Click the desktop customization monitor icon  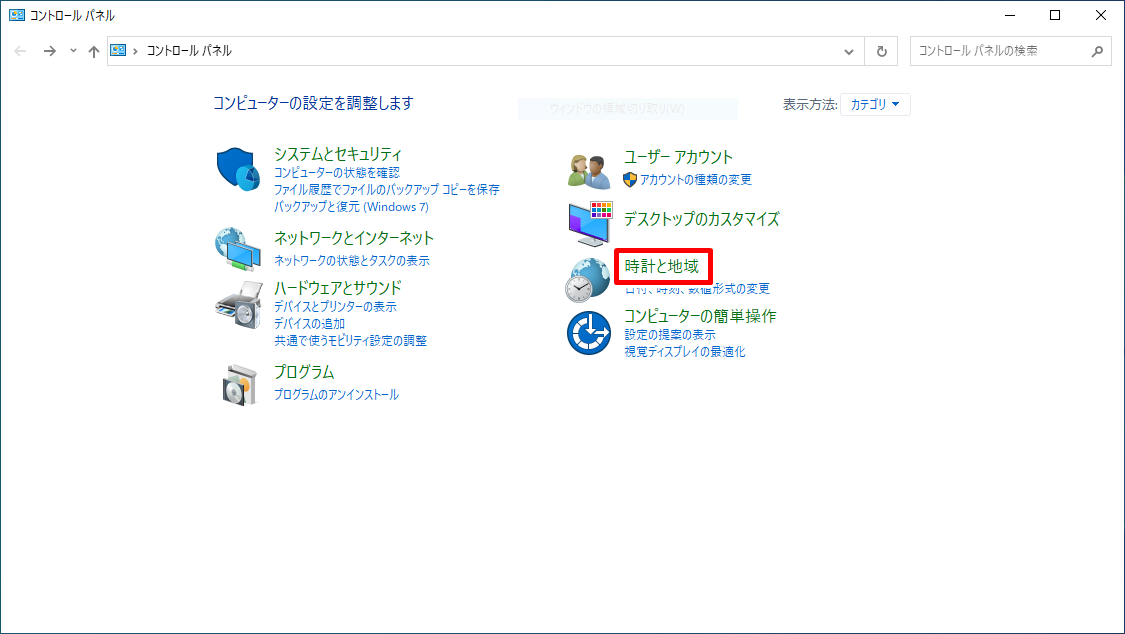[x=588, y=224]
